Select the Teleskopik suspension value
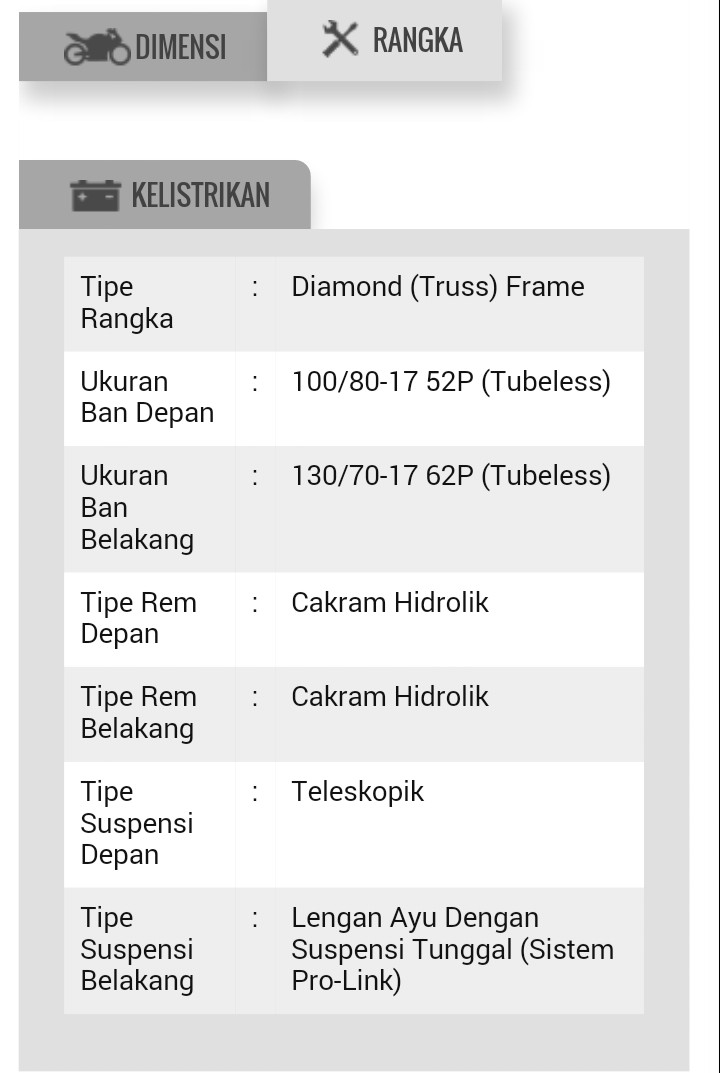 pos(358,792)
